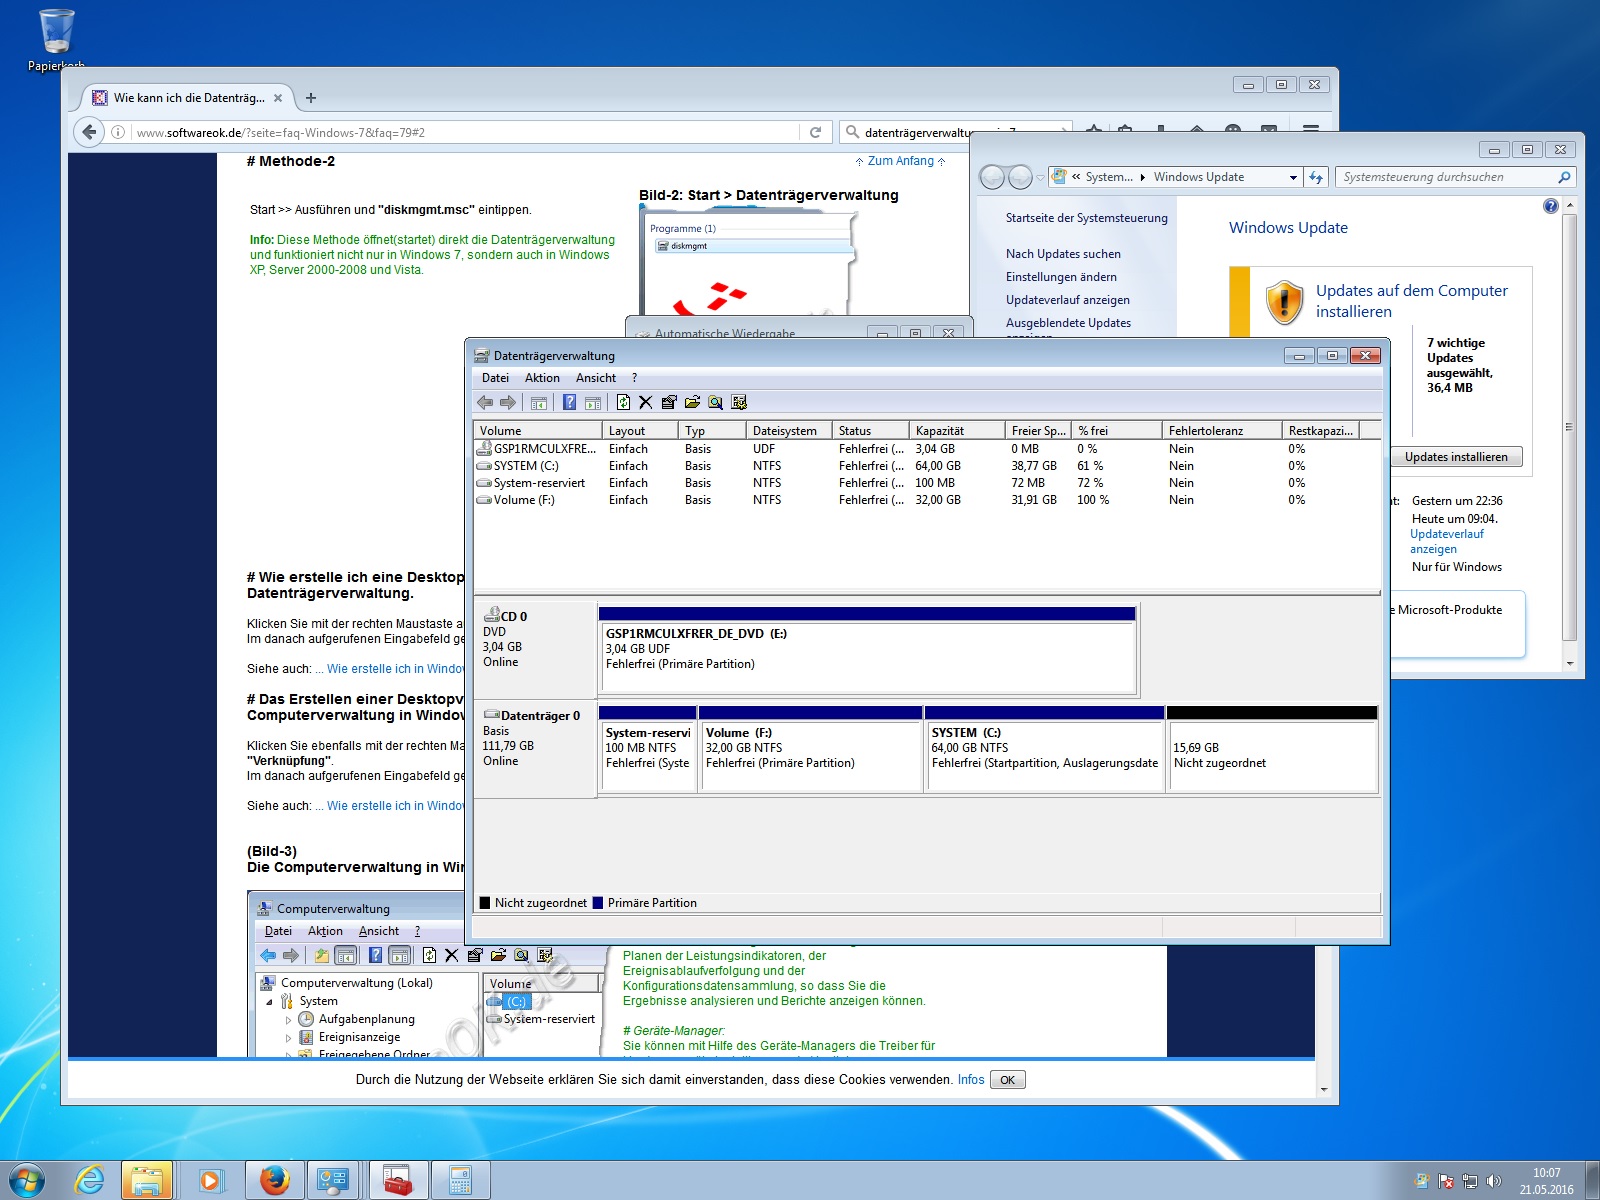Click the Windows Update scrollbar down arrow
The image size is (1600, 1200).
click(x=1570, y=664)
